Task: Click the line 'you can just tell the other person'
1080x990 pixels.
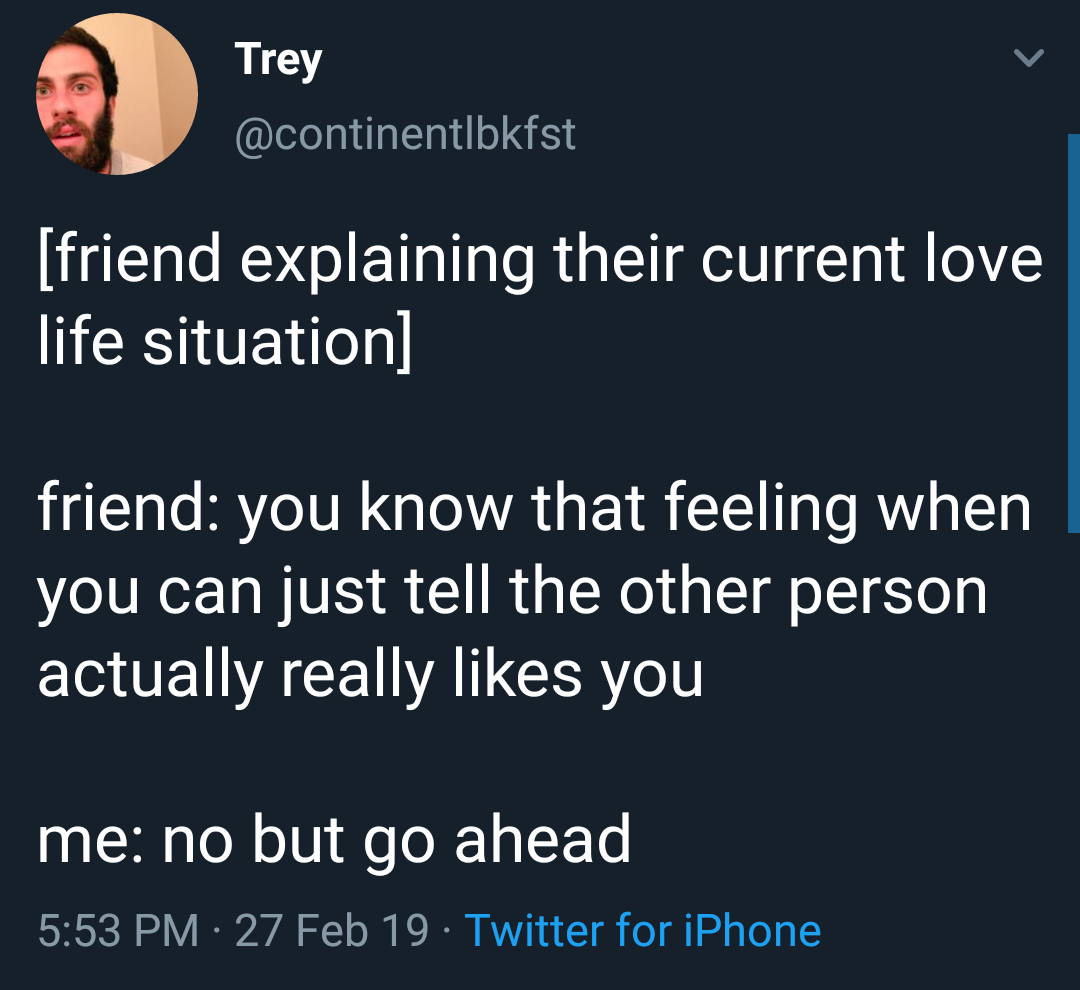Action: click(x=512, y=593)
